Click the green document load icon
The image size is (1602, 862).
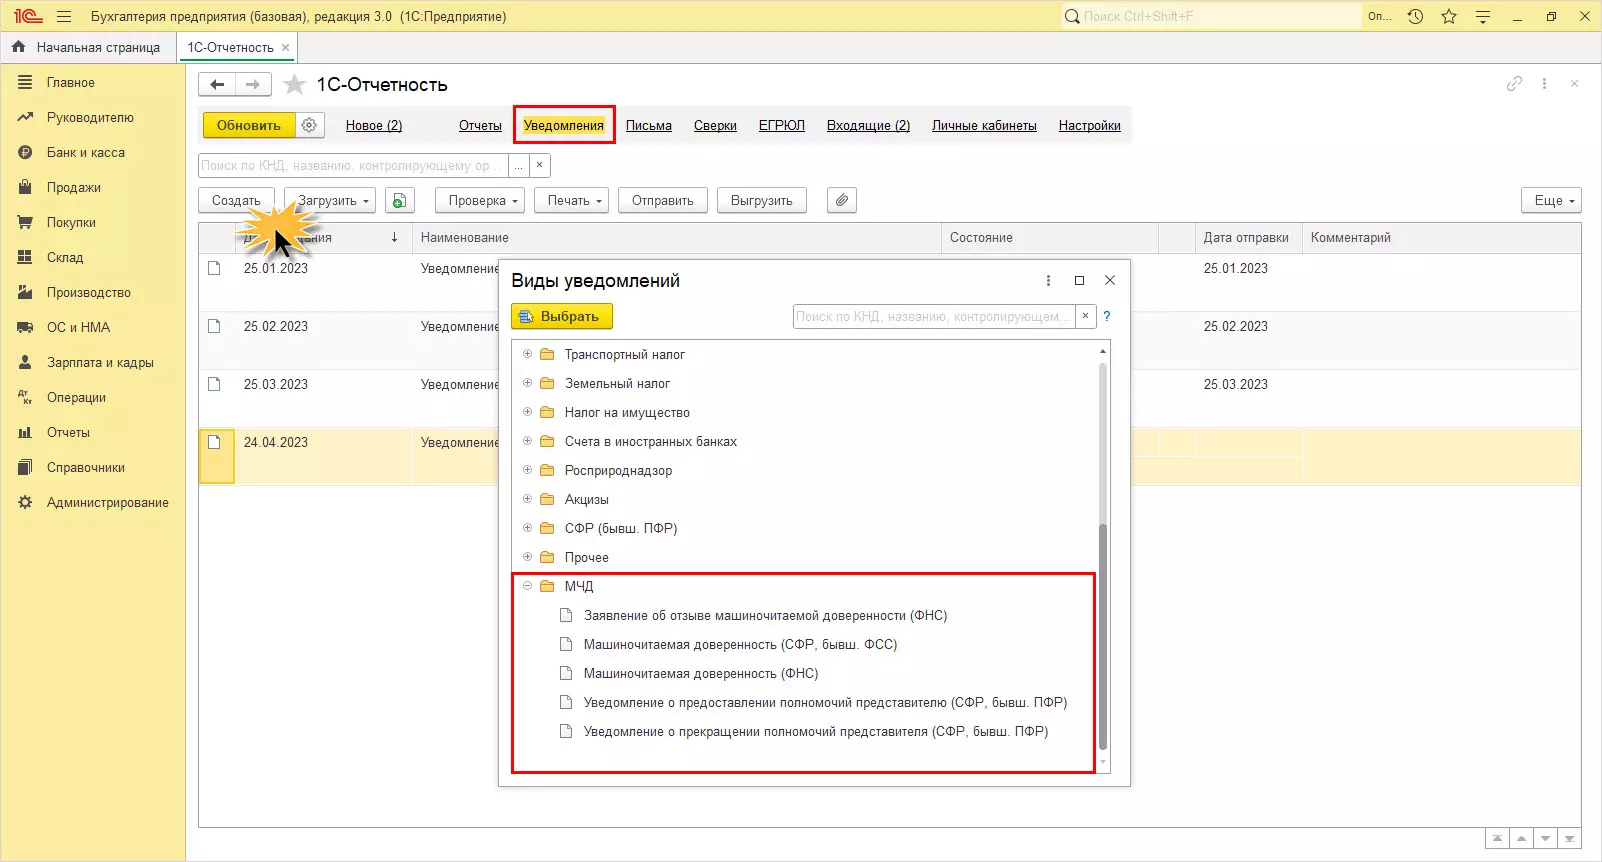coord(399,201)
